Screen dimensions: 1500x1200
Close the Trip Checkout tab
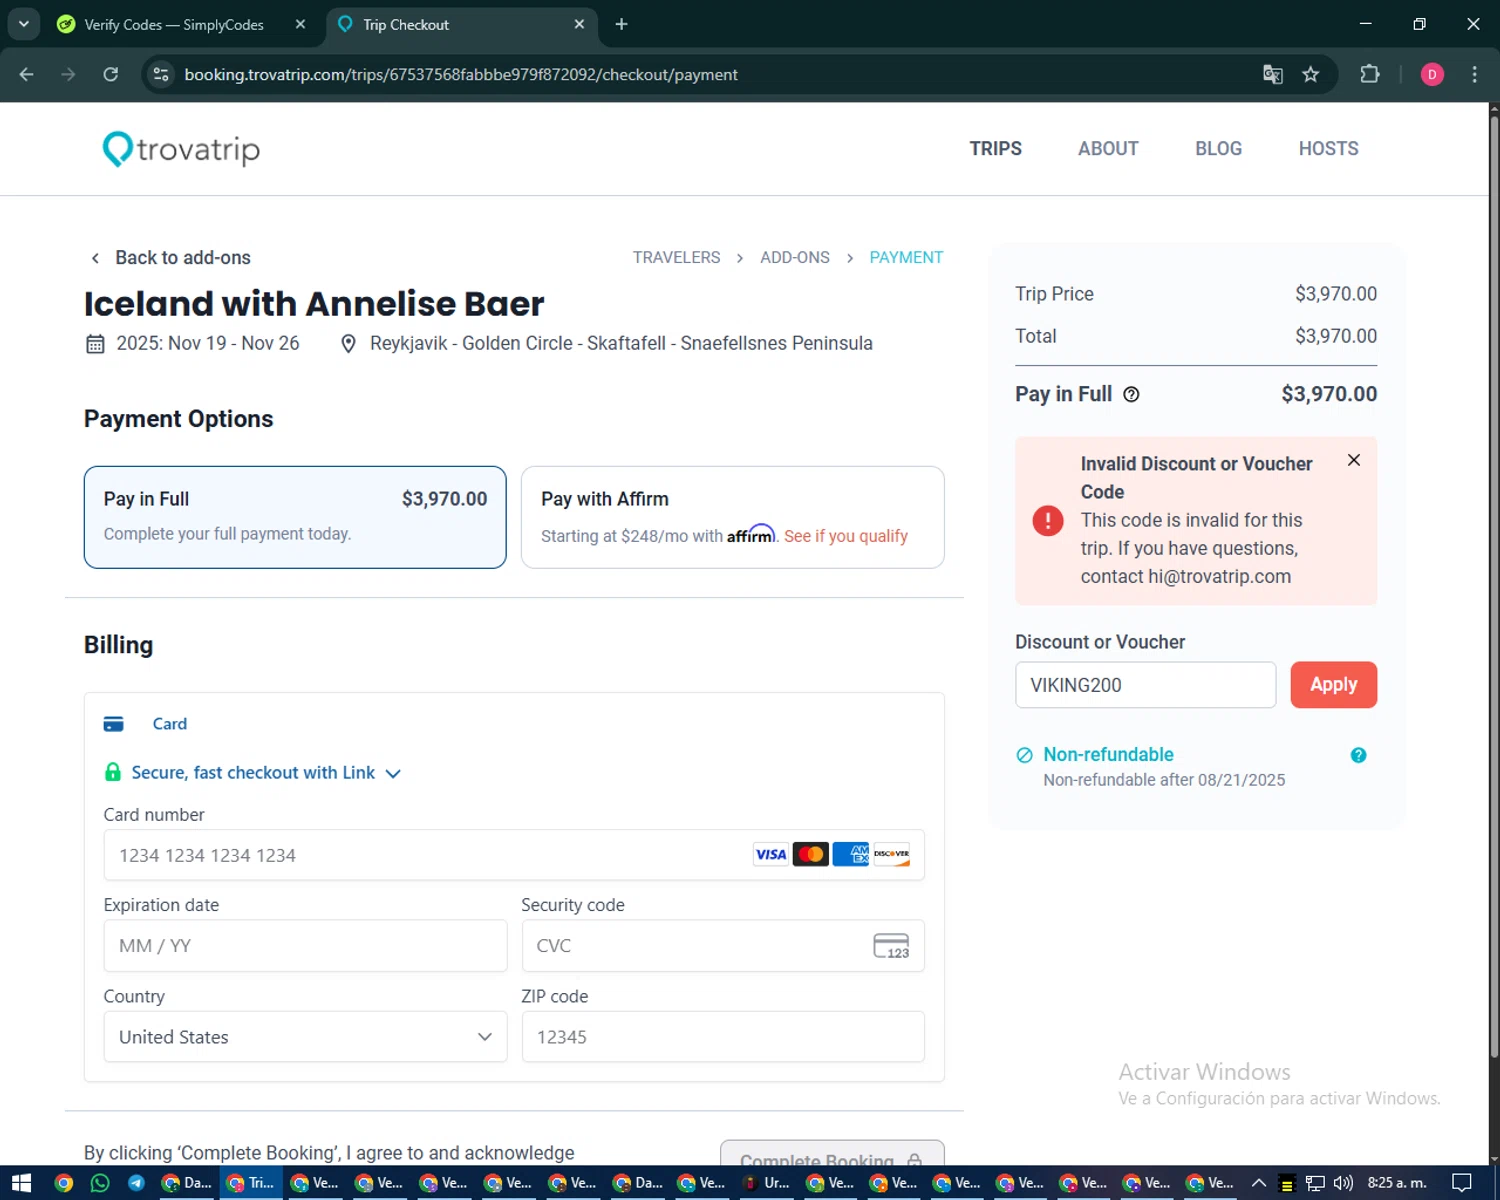pyautogui.click(x=579, y=24)
